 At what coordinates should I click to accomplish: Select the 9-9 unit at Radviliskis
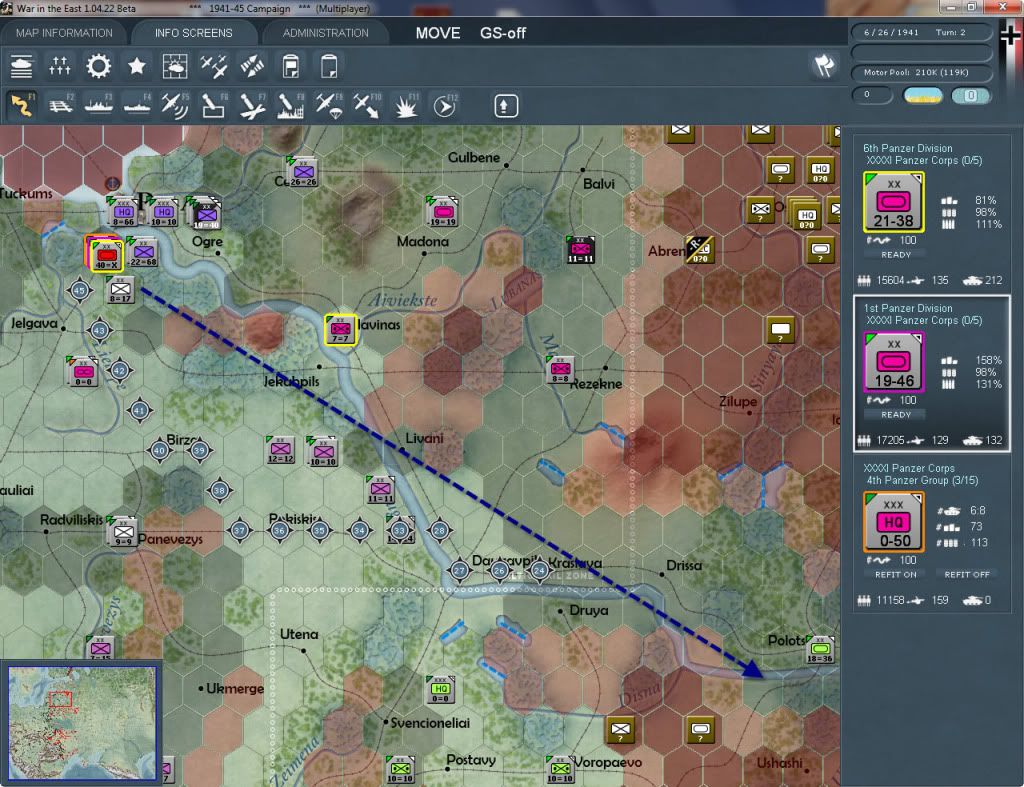[123, 532]
